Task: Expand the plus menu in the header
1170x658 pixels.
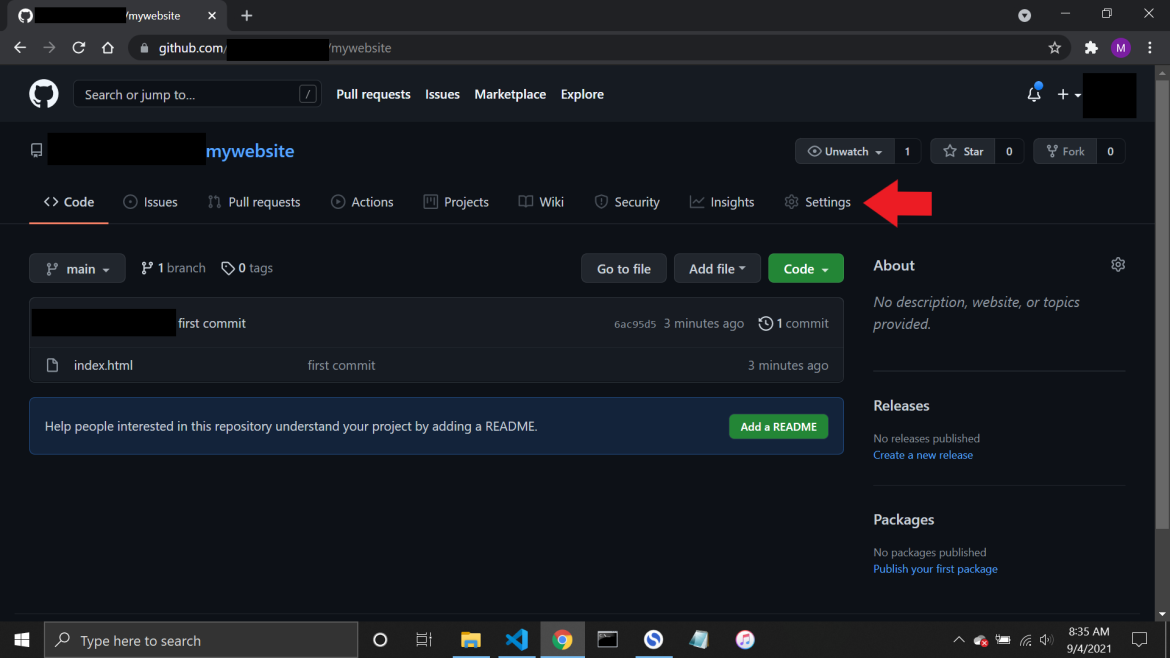Action: (x=1068, y=93)
